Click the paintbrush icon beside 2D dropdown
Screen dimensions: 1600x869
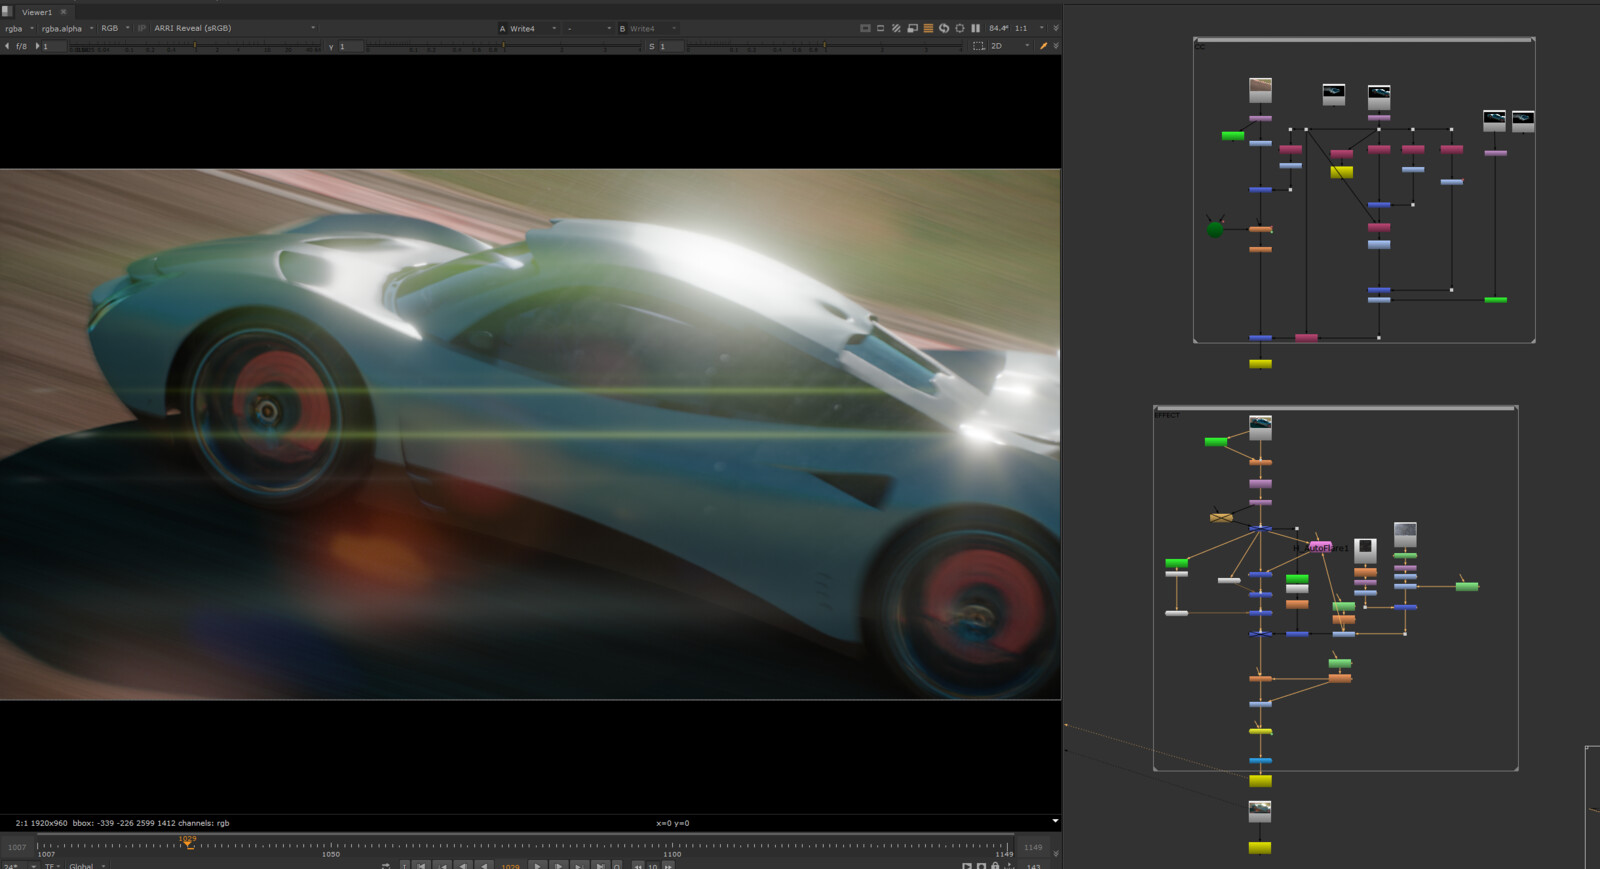tap(1043, 46)
